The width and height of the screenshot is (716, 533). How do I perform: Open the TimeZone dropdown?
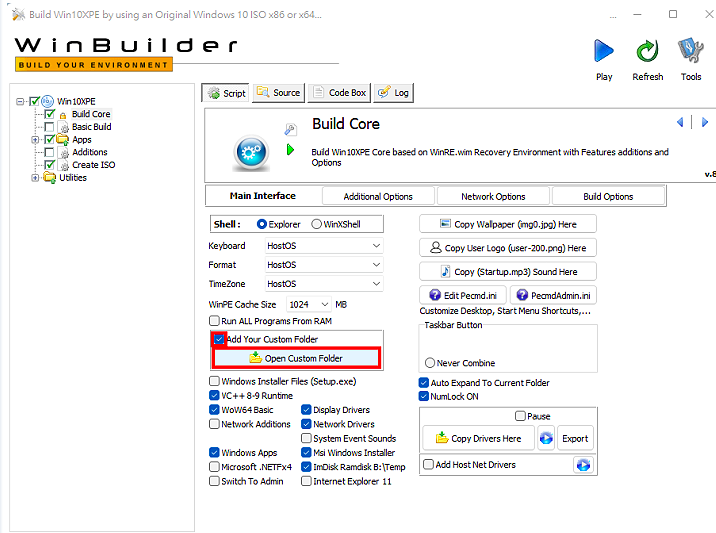click(x=324, y=284)
